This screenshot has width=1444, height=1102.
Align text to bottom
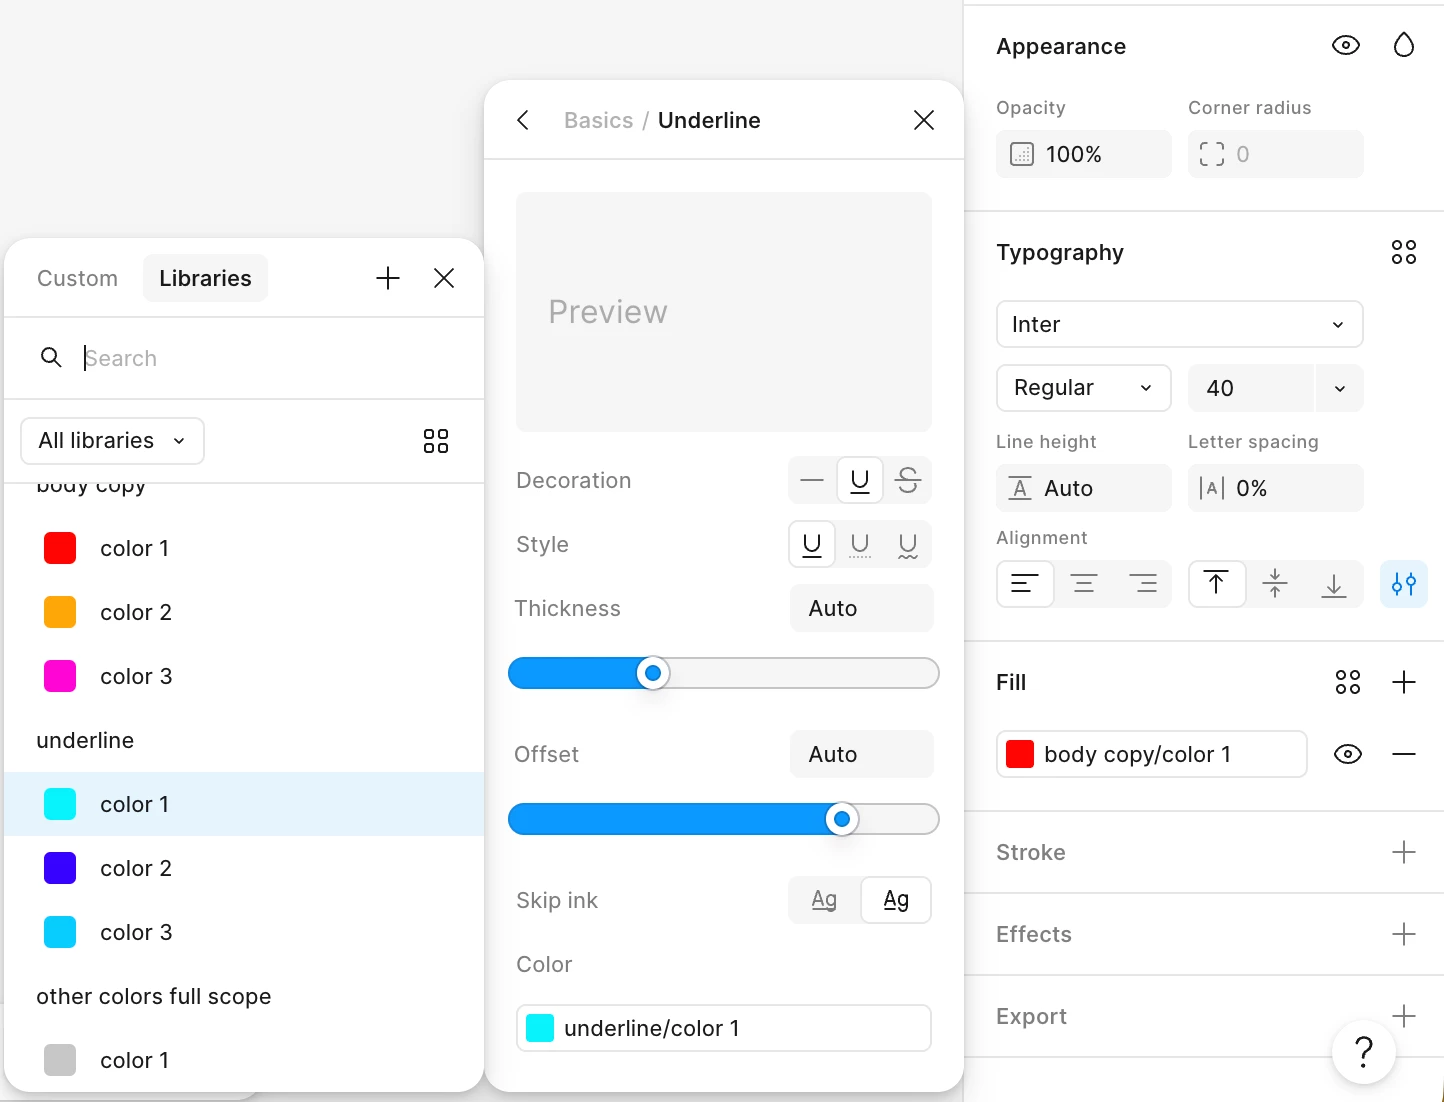[1334, 584]
